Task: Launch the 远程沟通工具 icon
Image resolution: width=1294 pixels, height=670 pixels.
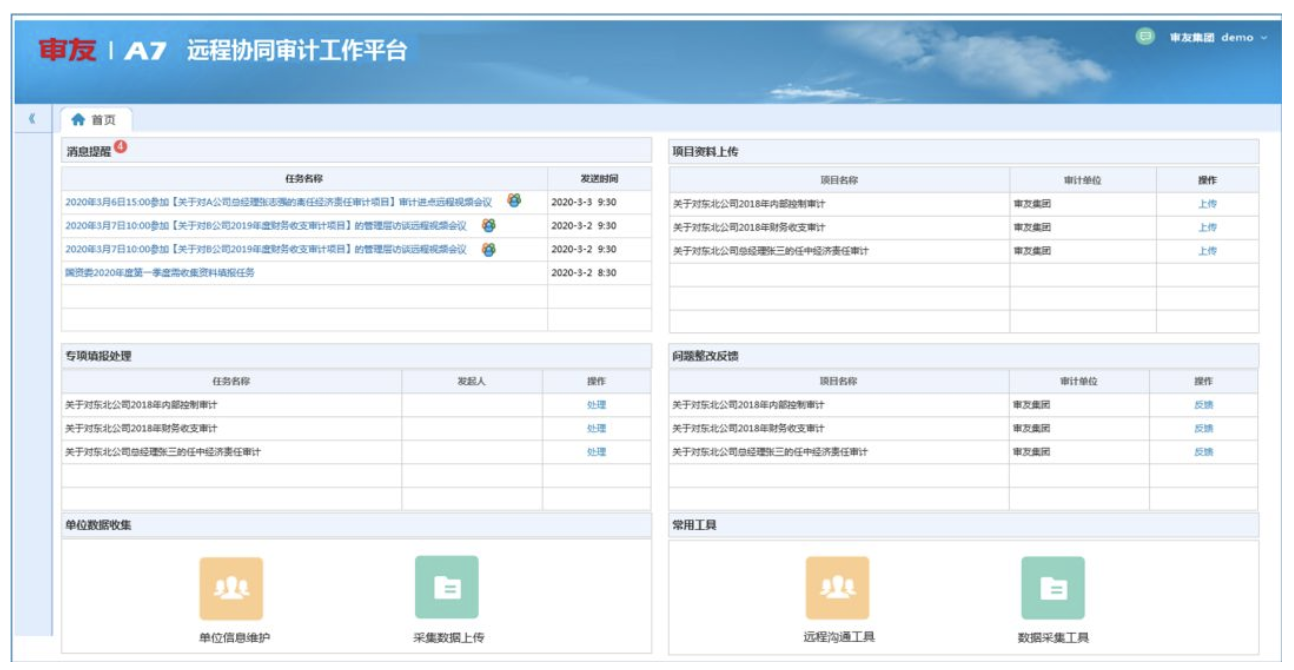Action: pyautogui.click(x=837, y=588)
